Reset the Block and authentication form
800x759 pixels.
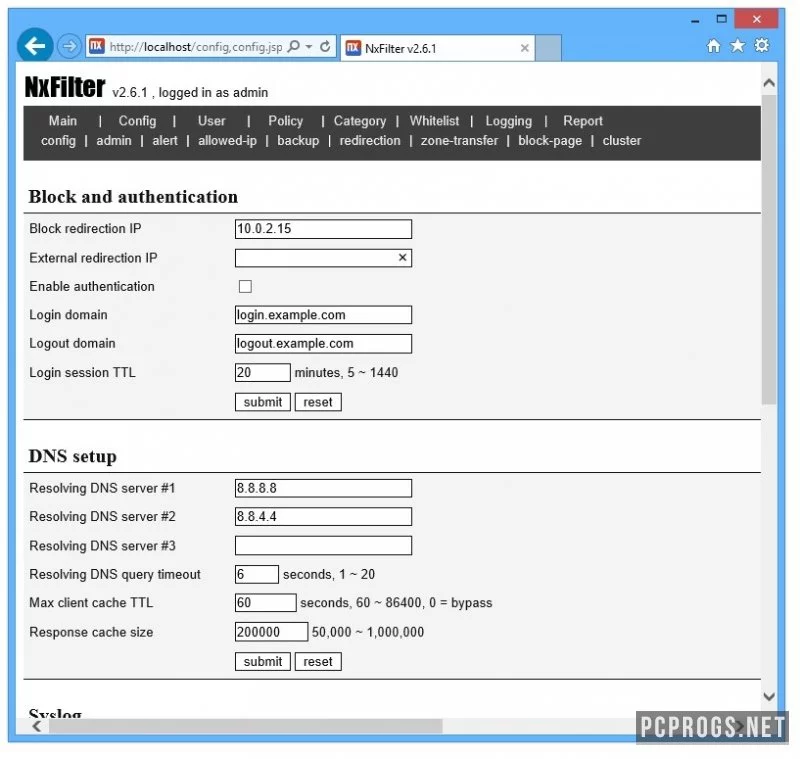[318, 402]
